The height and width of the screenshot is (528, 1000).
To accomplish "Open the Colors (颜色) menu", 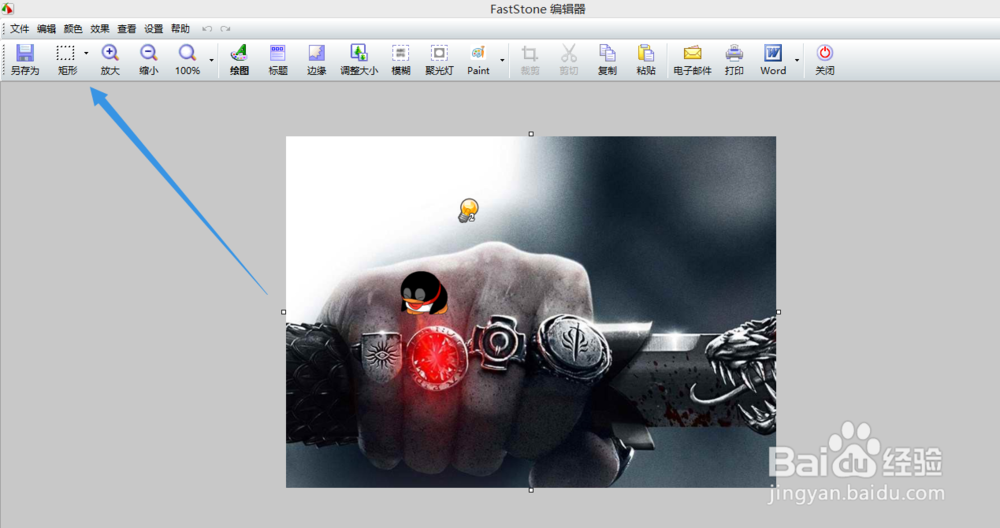I will (x=73, y=29).
